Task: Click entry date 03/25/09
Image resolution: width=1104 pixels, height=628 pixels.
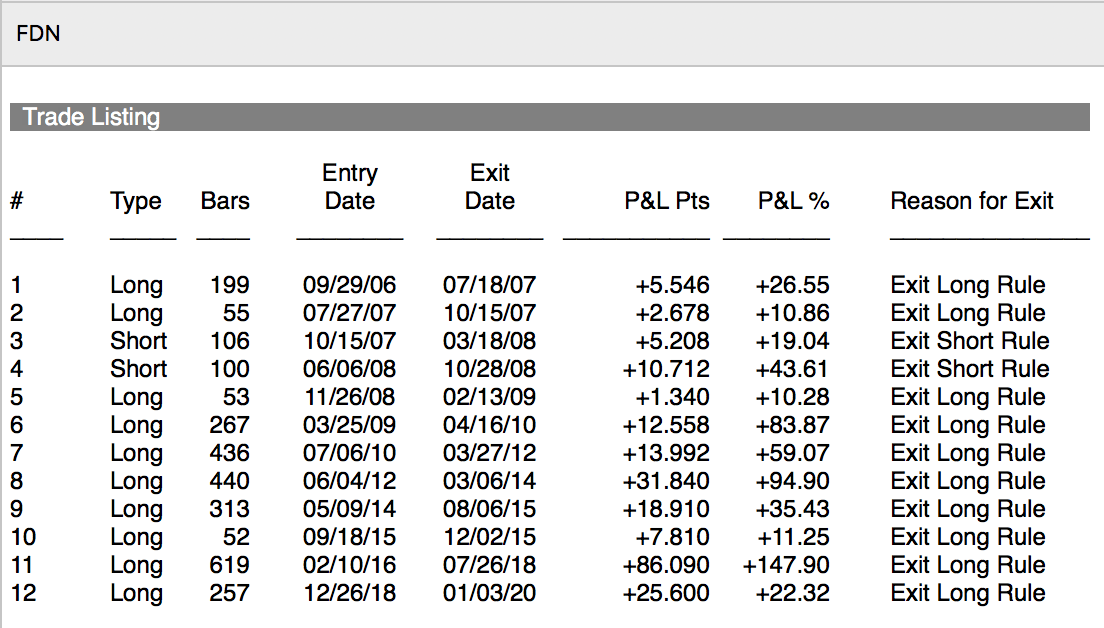Action: 349,425
